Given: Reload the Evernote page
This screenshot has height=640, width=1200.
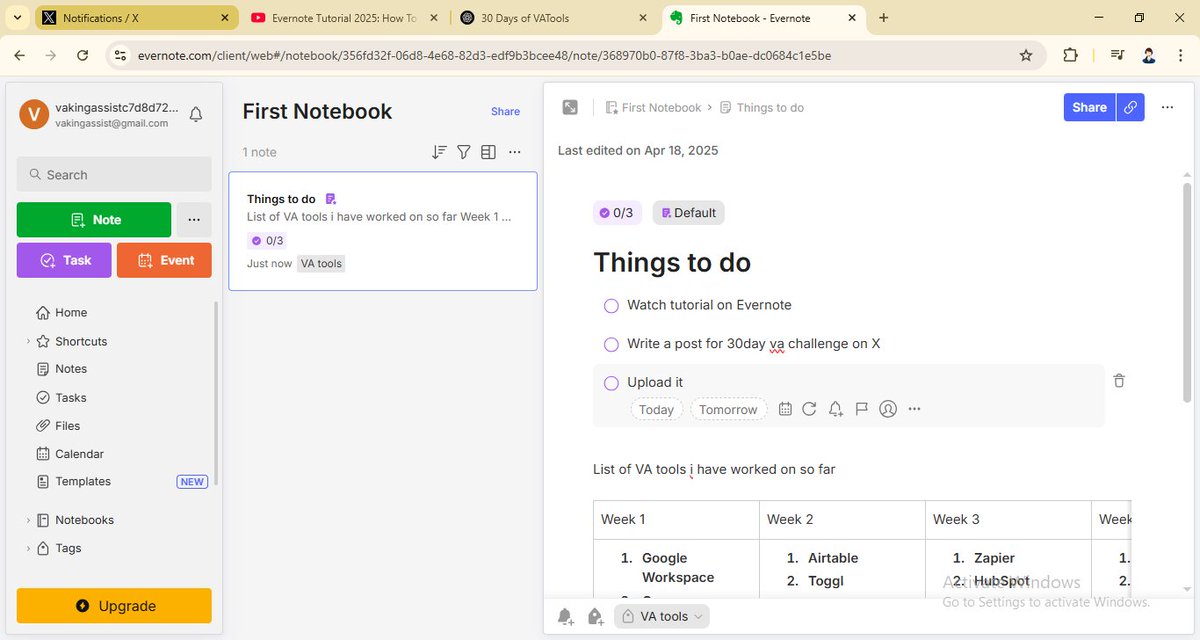Looking at the screenshot, I should [83, 56].
